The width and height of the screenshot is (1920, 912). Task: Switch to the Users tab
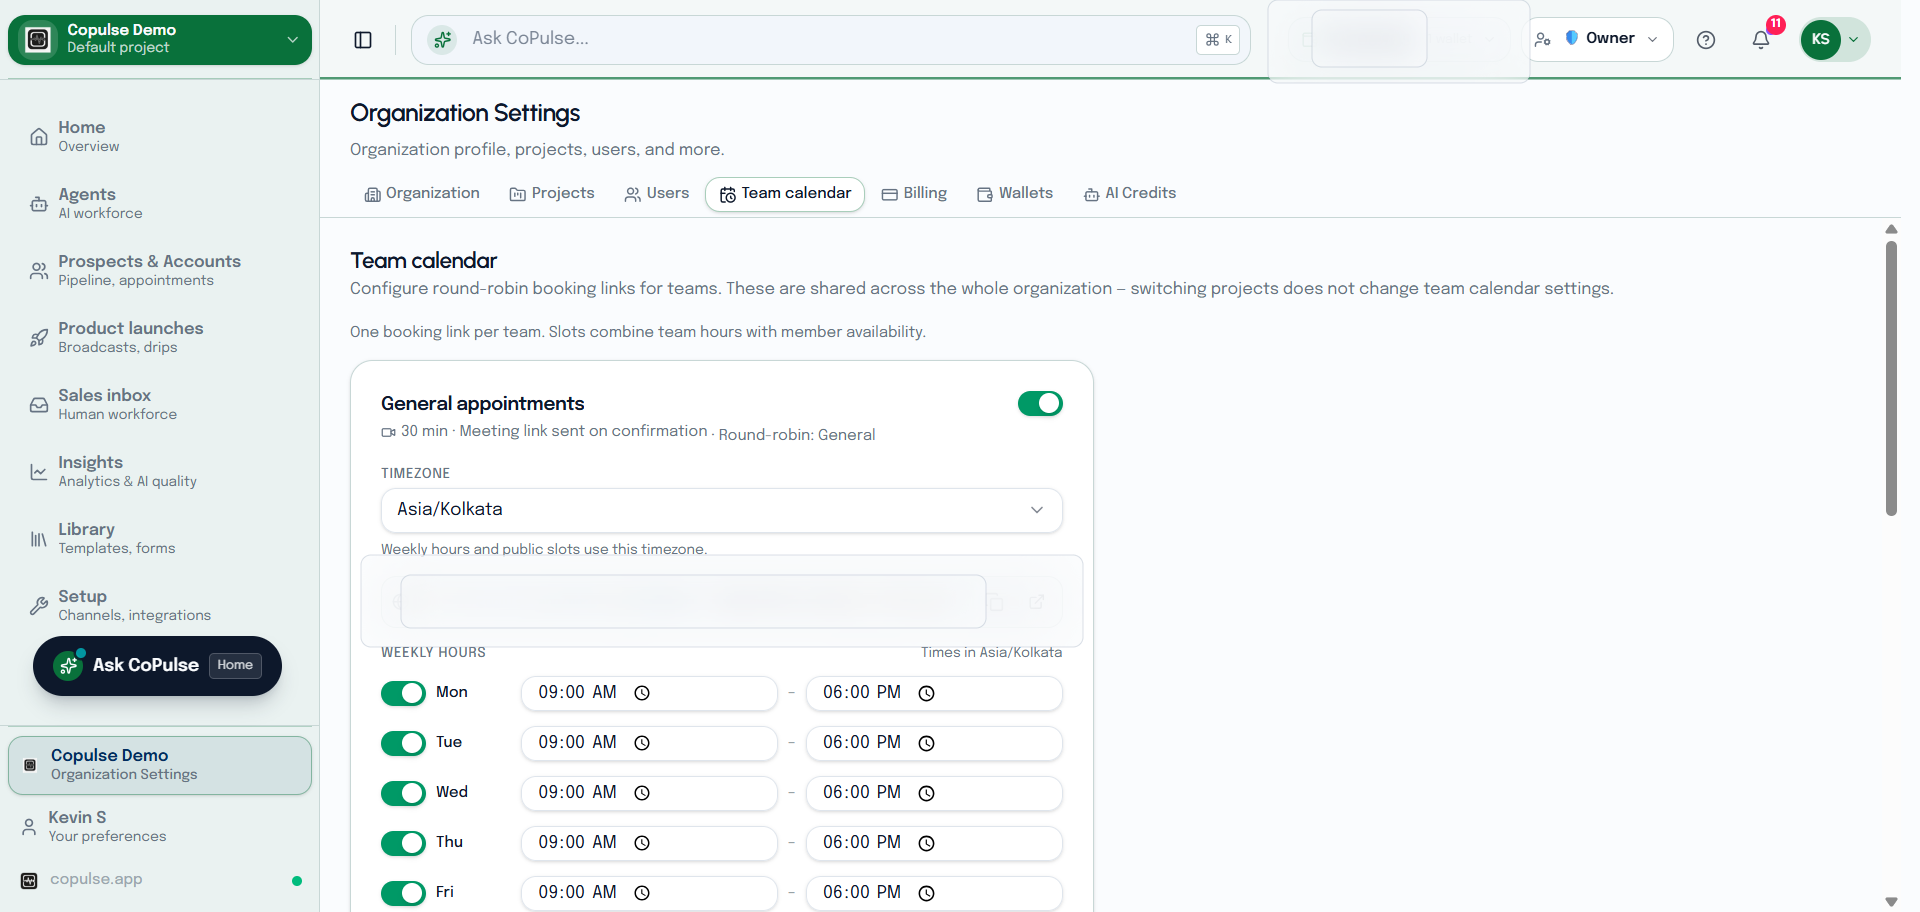[x=657, y=194]
